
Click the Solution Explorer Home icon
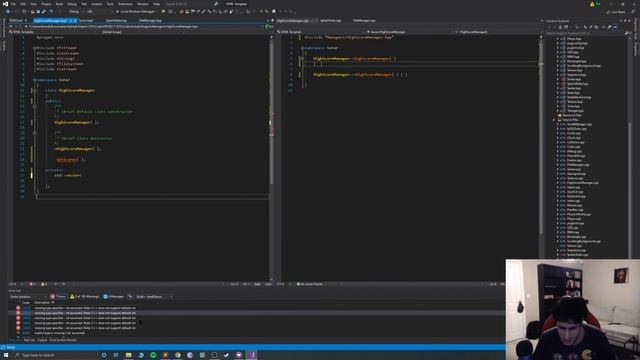click(x=560, y=27)
